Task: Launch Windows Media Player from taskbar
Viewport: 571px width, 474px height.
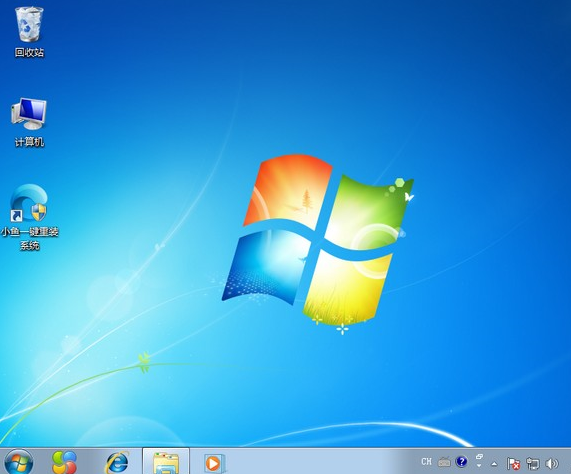Action: pos(214,463)
